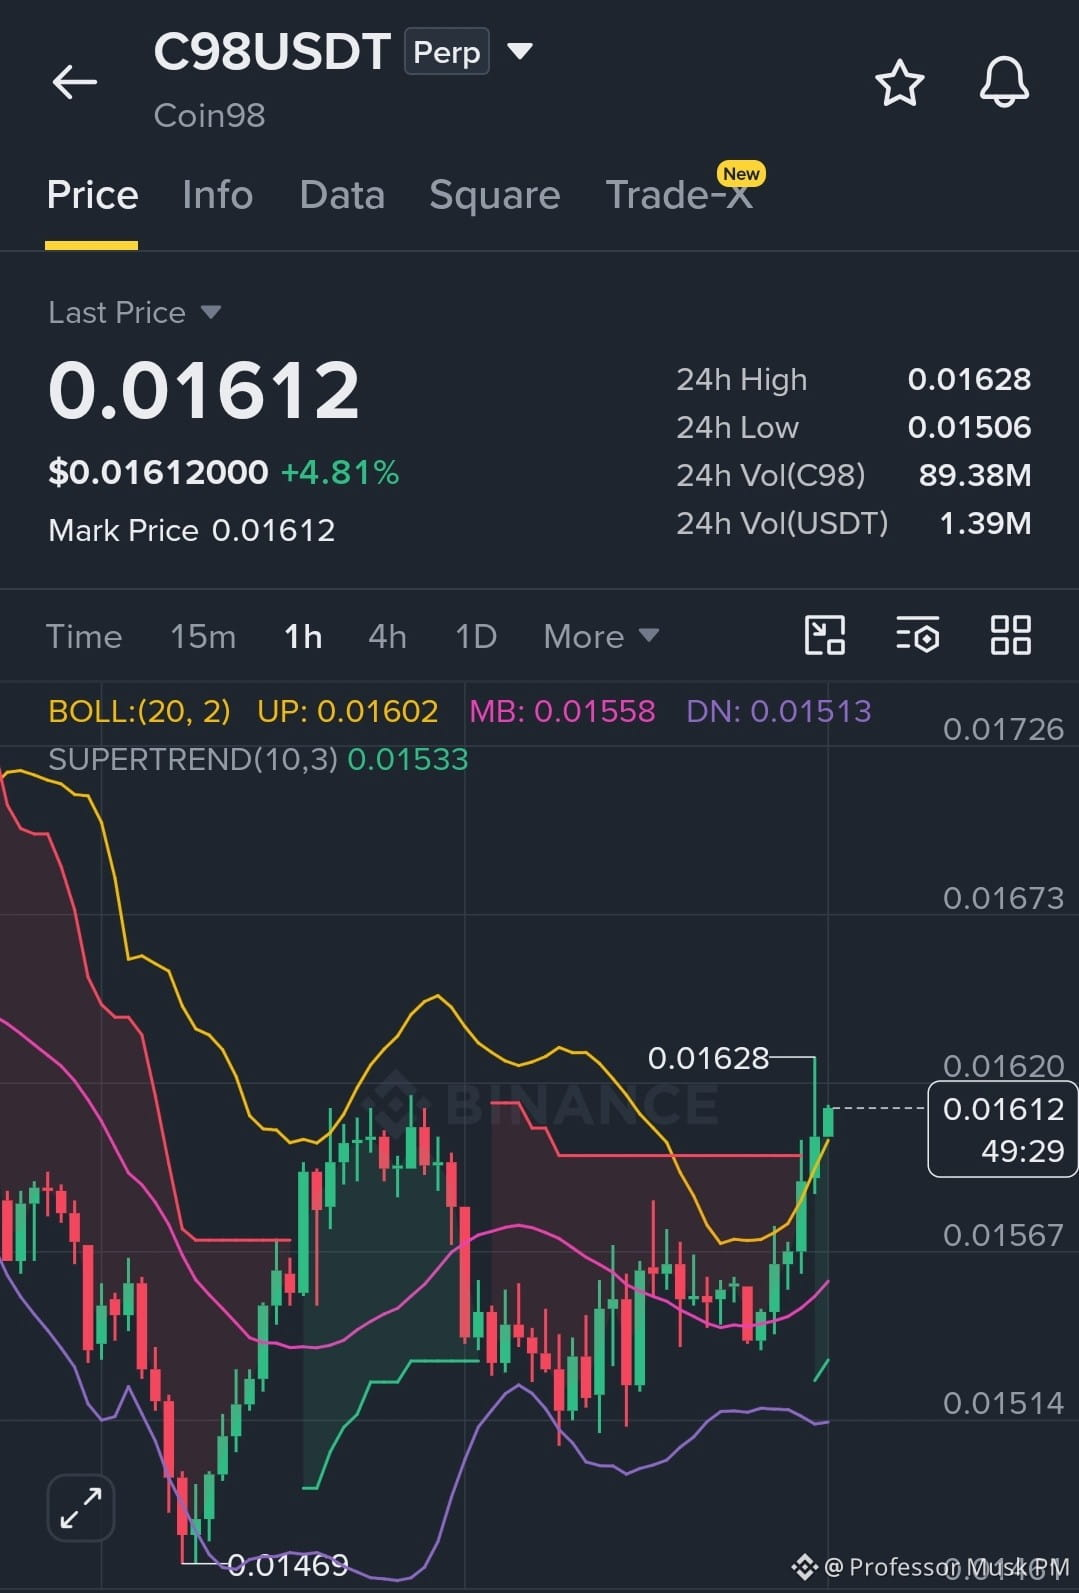
Task: Switch to the Info tab
Action: [217, 194]
